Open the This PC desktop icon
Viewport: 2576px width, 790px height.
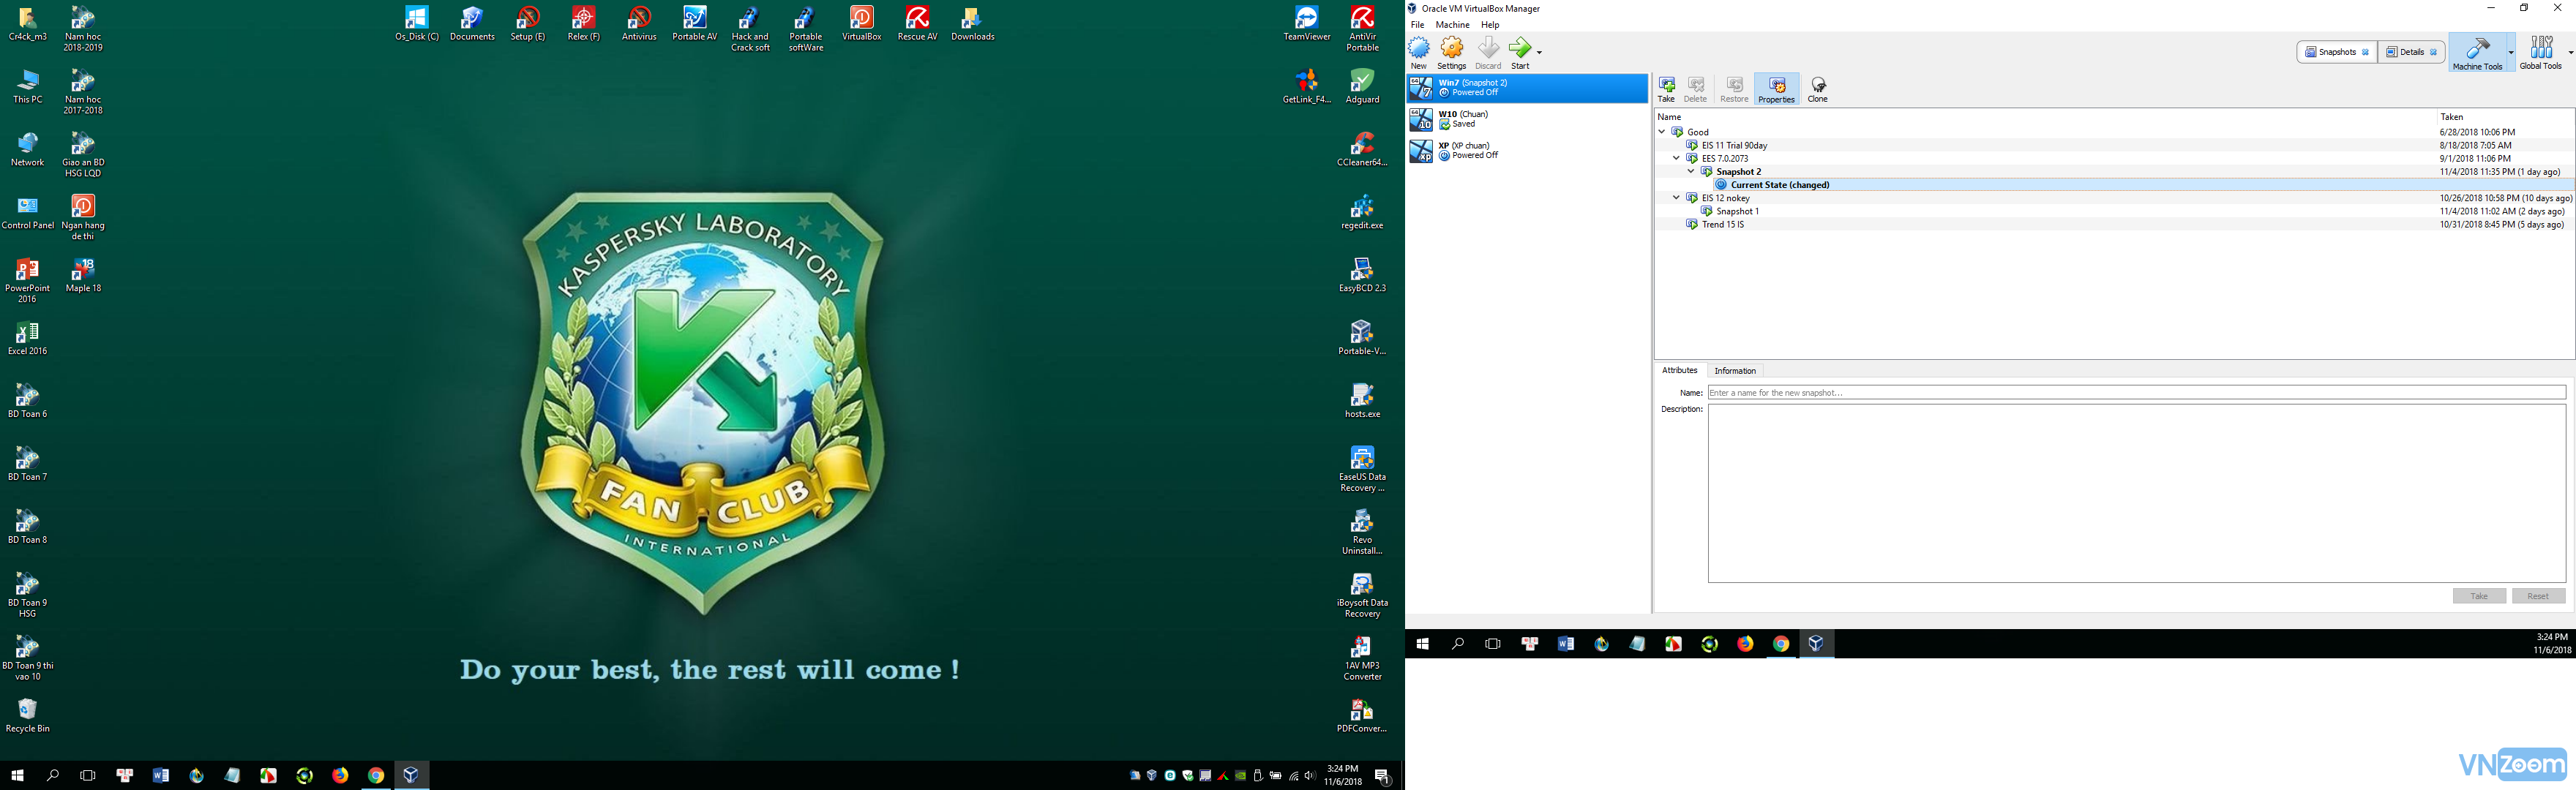(27, 86)
